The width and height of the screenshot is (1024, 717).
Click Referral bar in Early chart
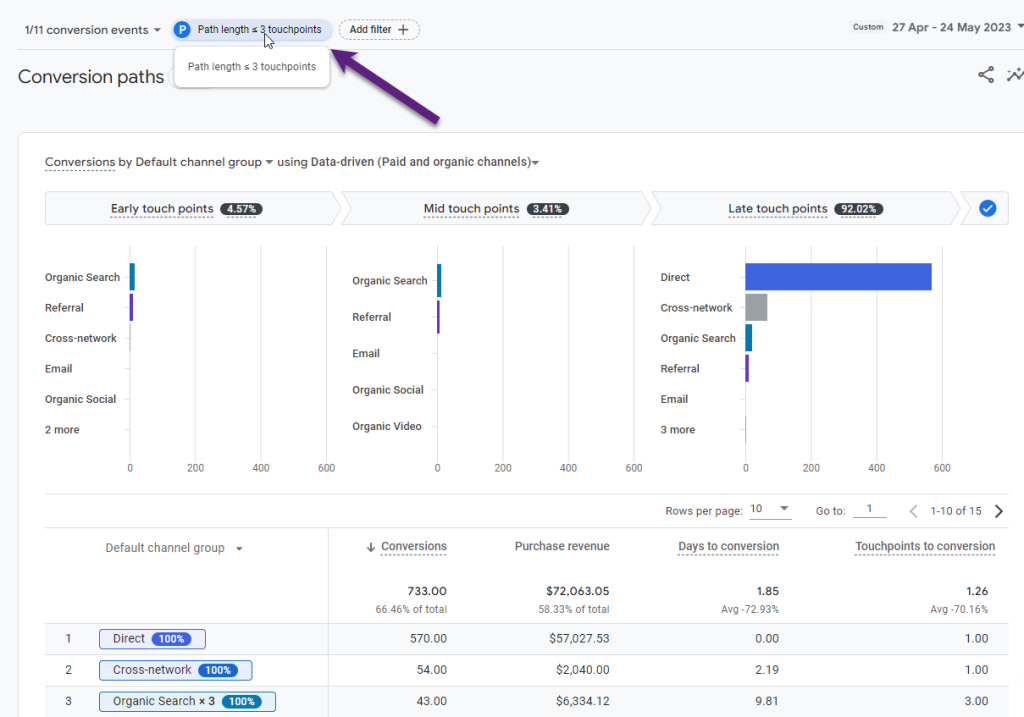click(131, 308)
